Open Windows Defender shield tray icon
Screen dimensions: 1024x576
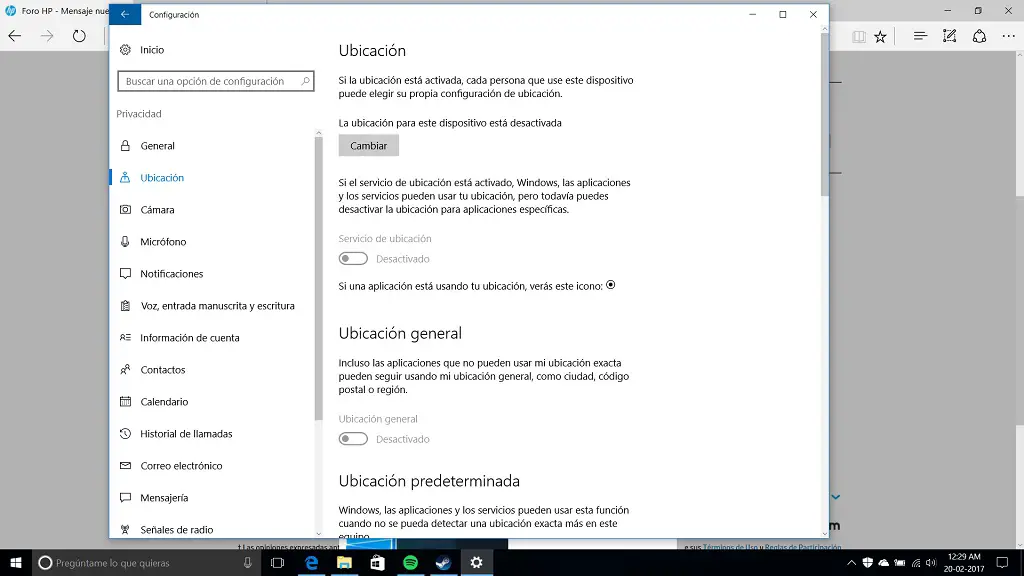point(867,562)
